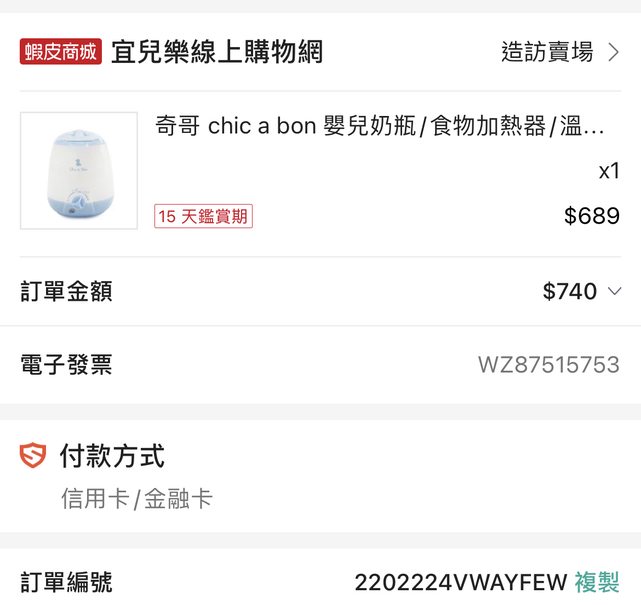Select order number 2202224VWAYFEW
This screenshot has width=641, height=605.
[460, 582]
